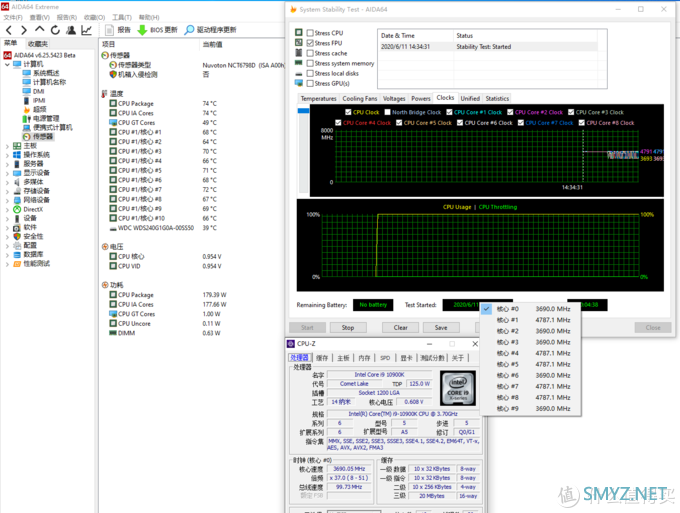Select 核心 #5 in the clock popup
The width and height of the screenshot is (680, 513).
click(531, 364)
